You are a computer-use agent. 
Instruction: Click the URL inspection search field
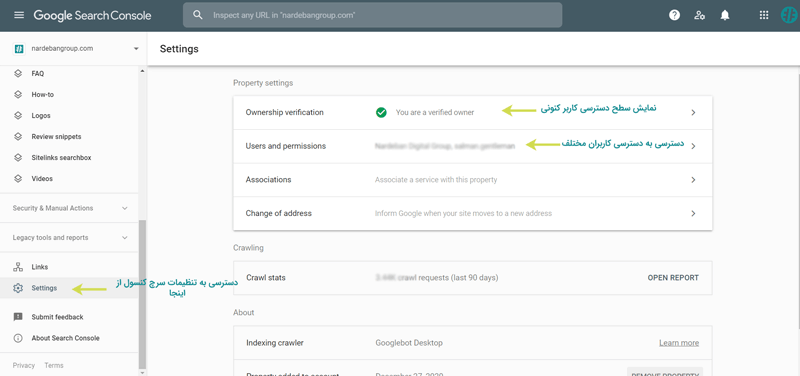[372, 15]
